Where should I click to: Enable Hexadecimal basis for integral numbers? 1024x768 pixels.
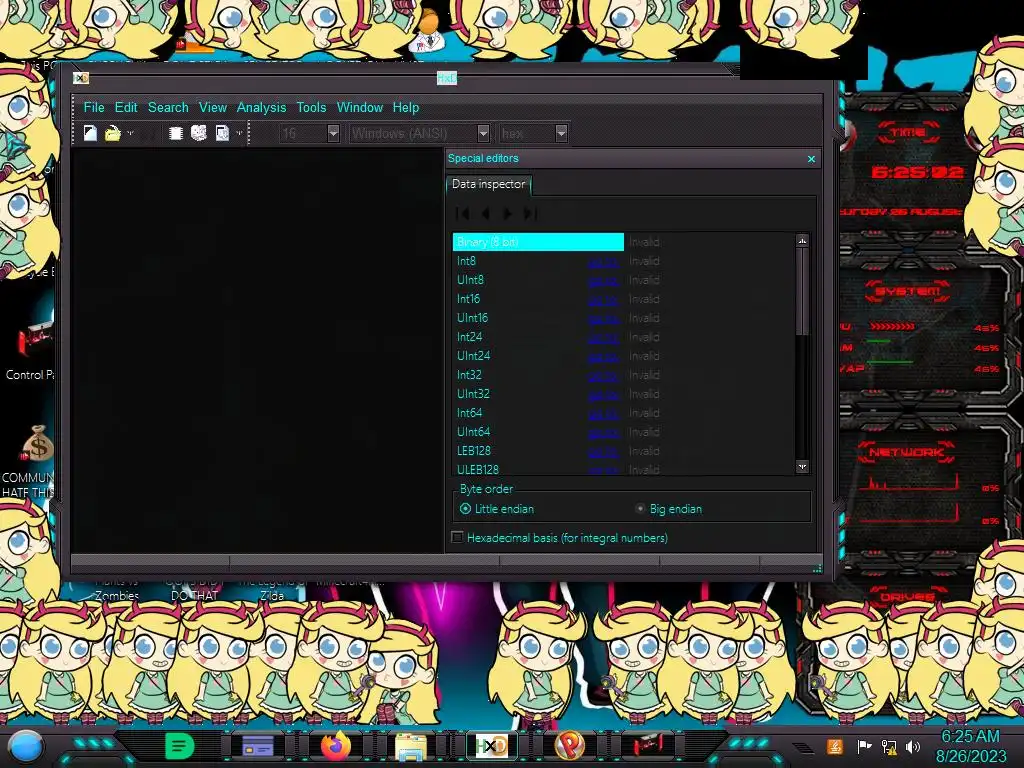pos(560,537)
